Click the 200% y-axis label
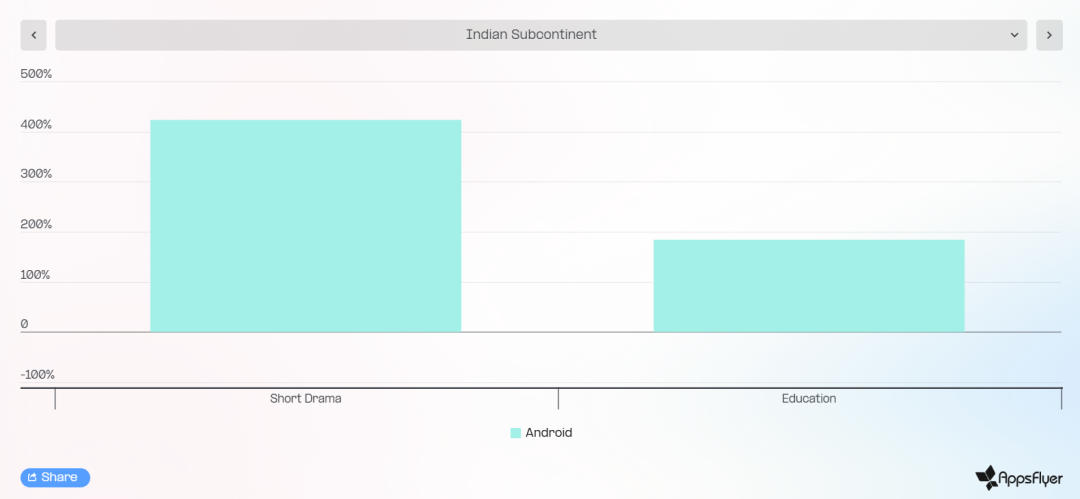Image resolution: width=1080 pixels, height=499 pixels. [37, 224]
